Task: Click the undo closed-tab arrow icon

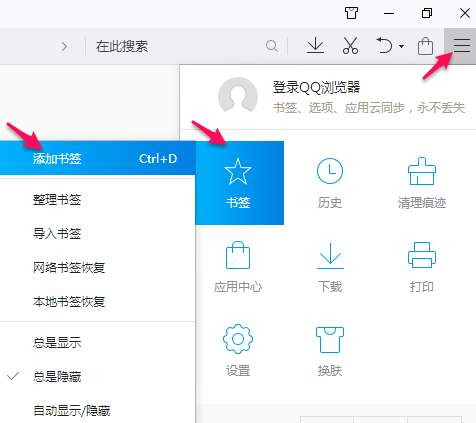Action: click(x=385, y=46)
